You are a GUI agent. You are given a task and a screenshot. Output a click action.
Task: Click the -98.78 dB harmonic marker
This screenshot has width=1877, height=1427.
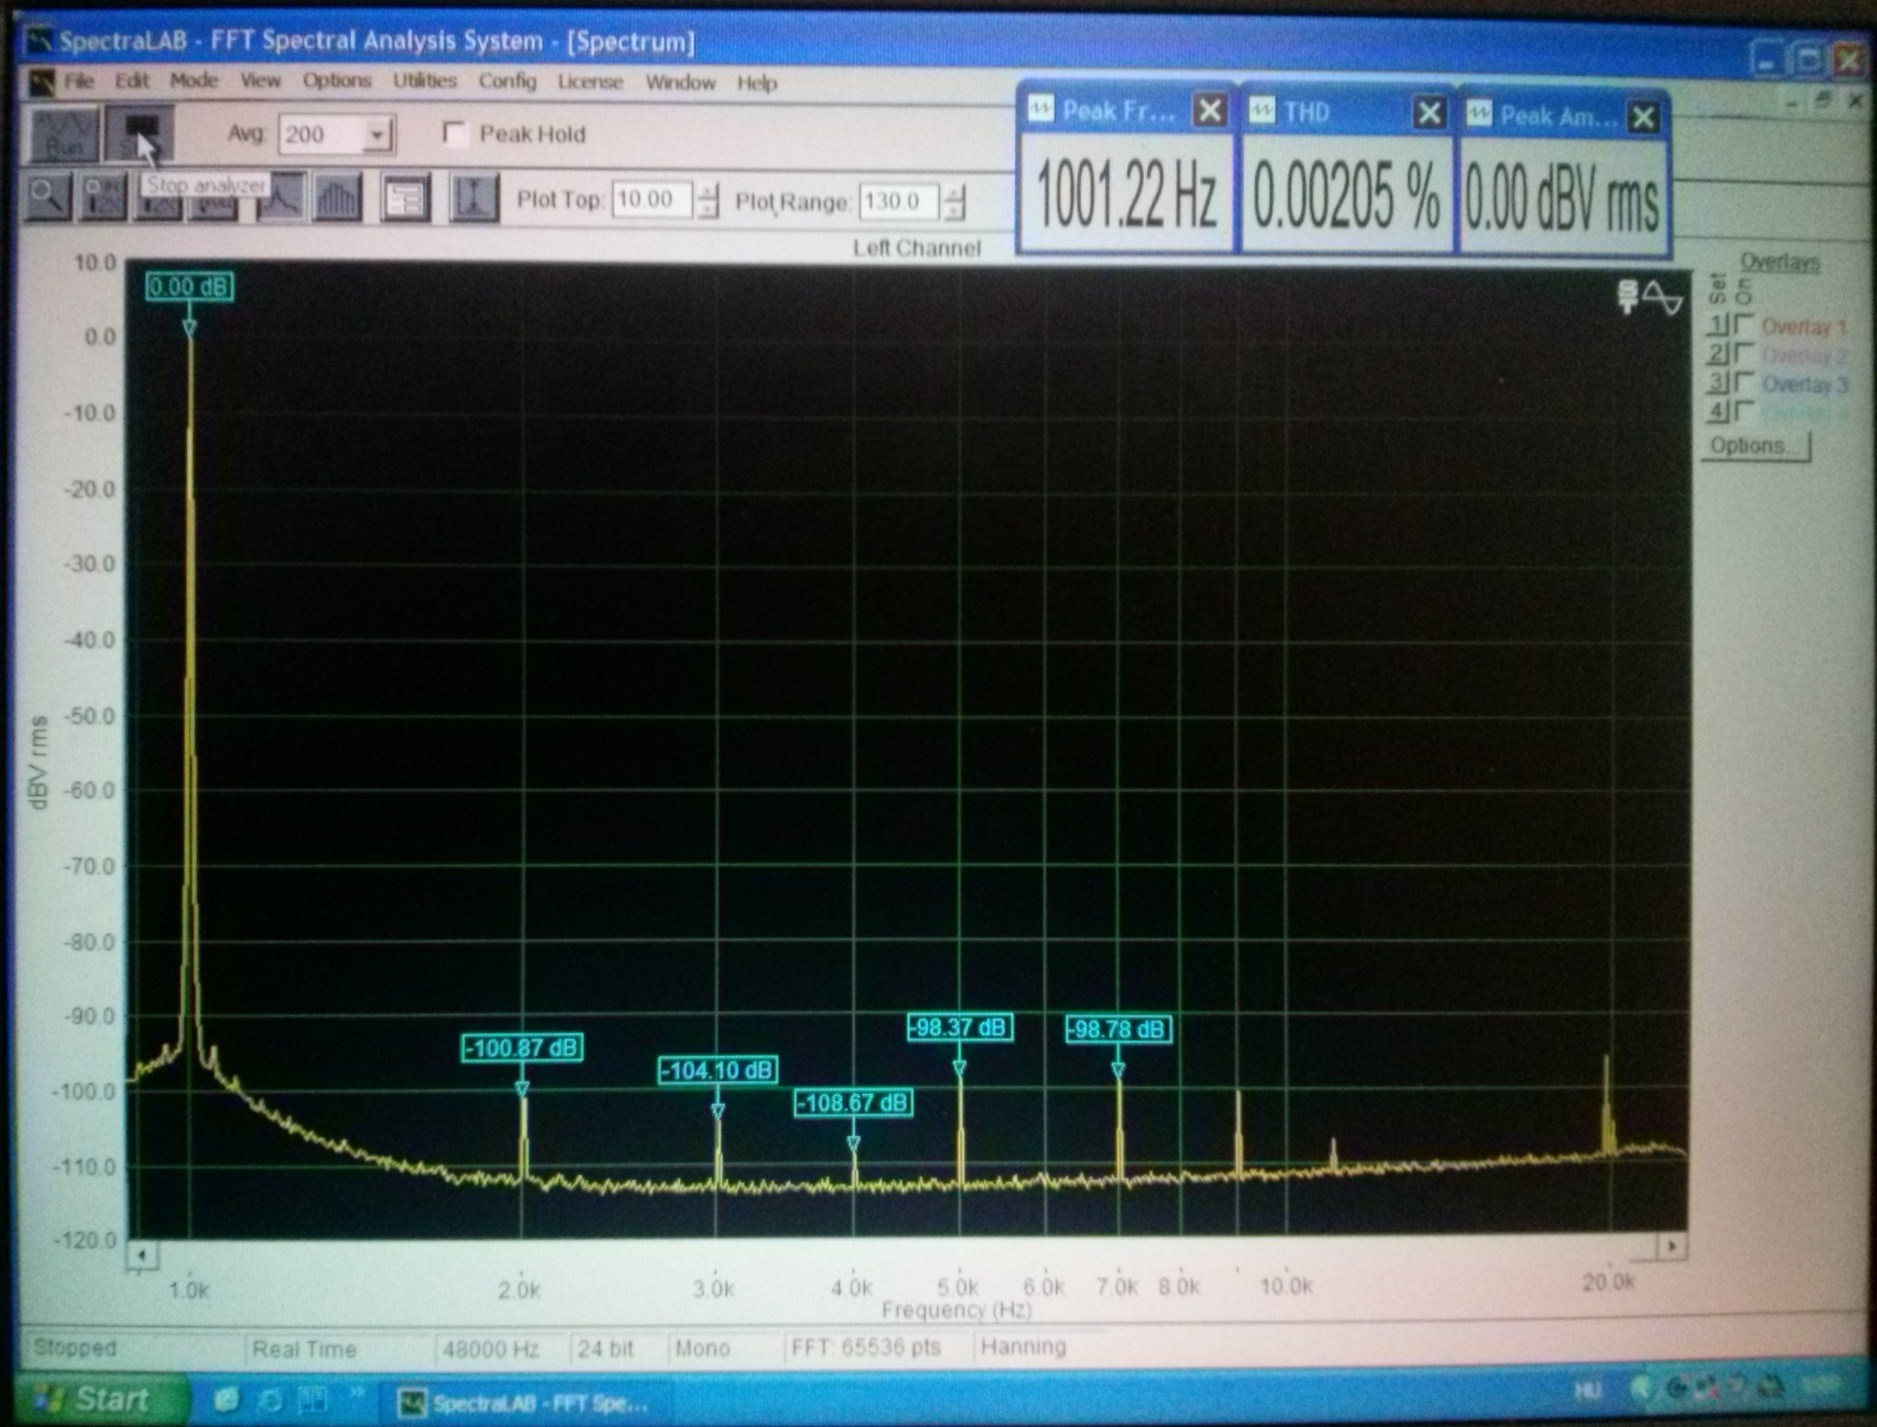point(1118,1029)
